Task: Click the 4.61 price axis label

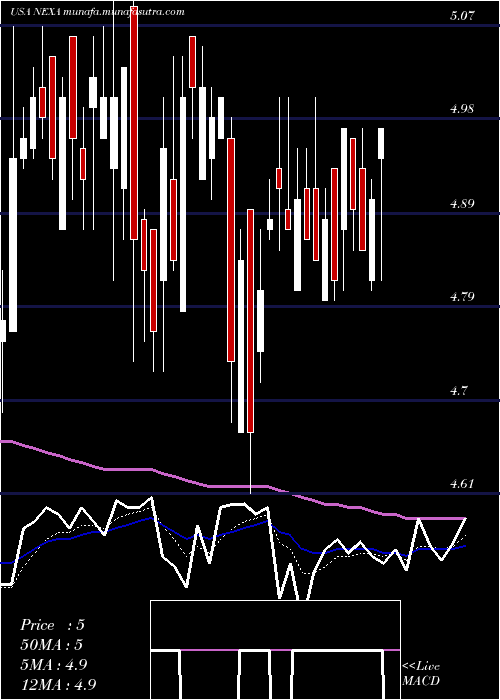Action: (x=462, y=483)
